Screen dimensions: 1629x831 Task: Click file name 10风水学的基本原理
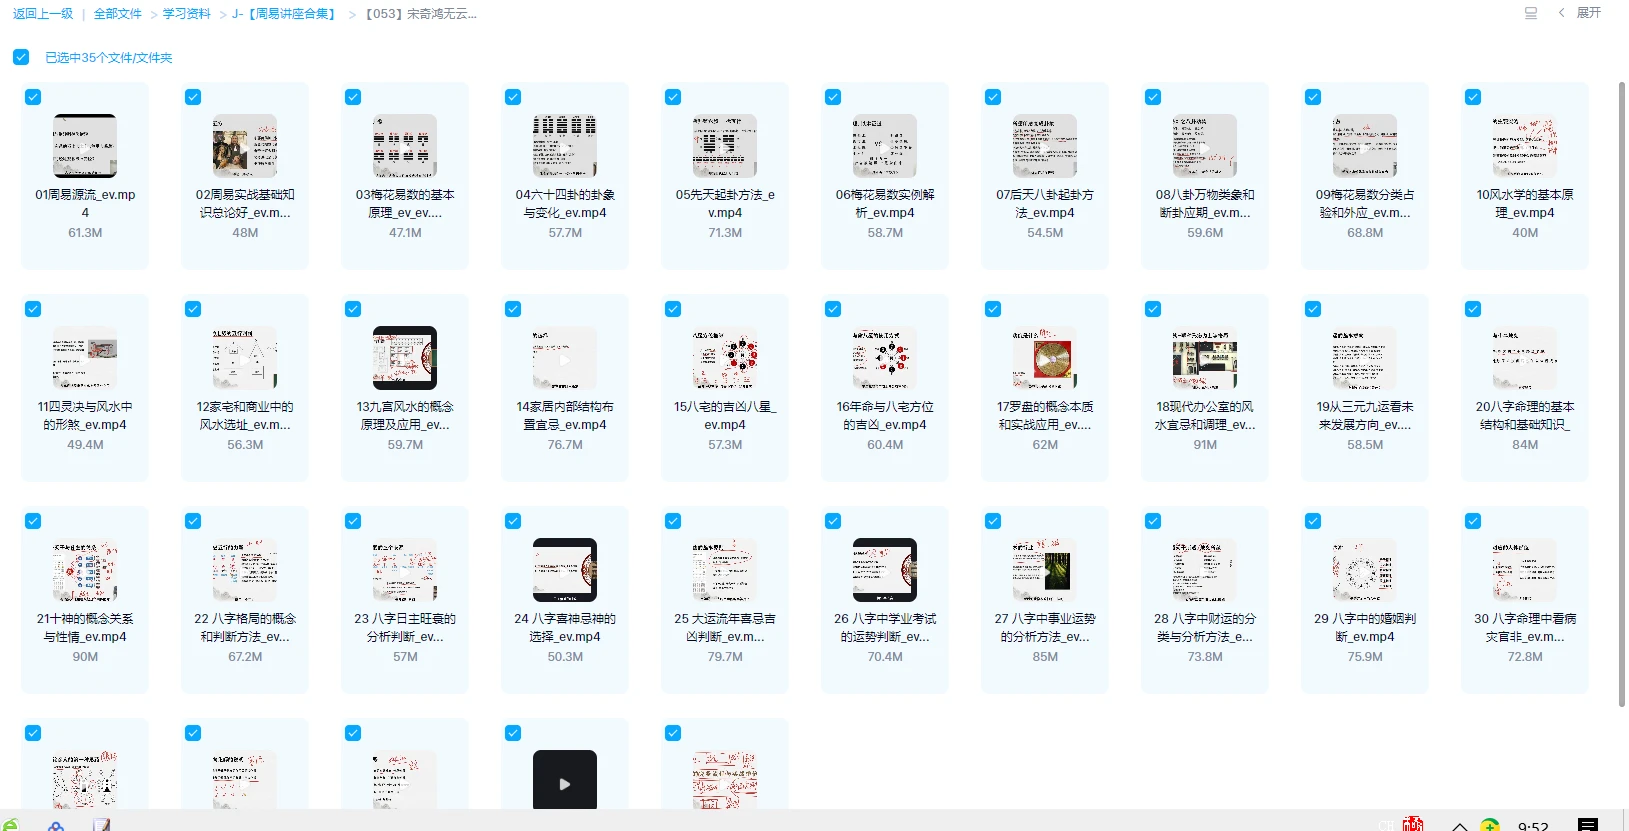(1525, 204)
